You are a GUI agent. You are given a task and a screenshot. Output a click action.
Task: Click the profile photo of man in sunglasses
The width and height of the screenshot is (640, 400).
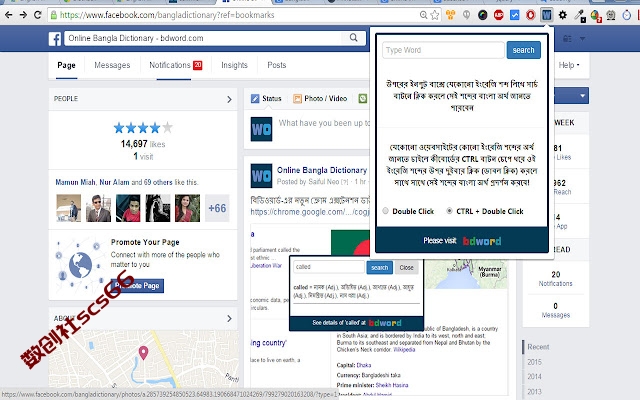pos(98,208)
